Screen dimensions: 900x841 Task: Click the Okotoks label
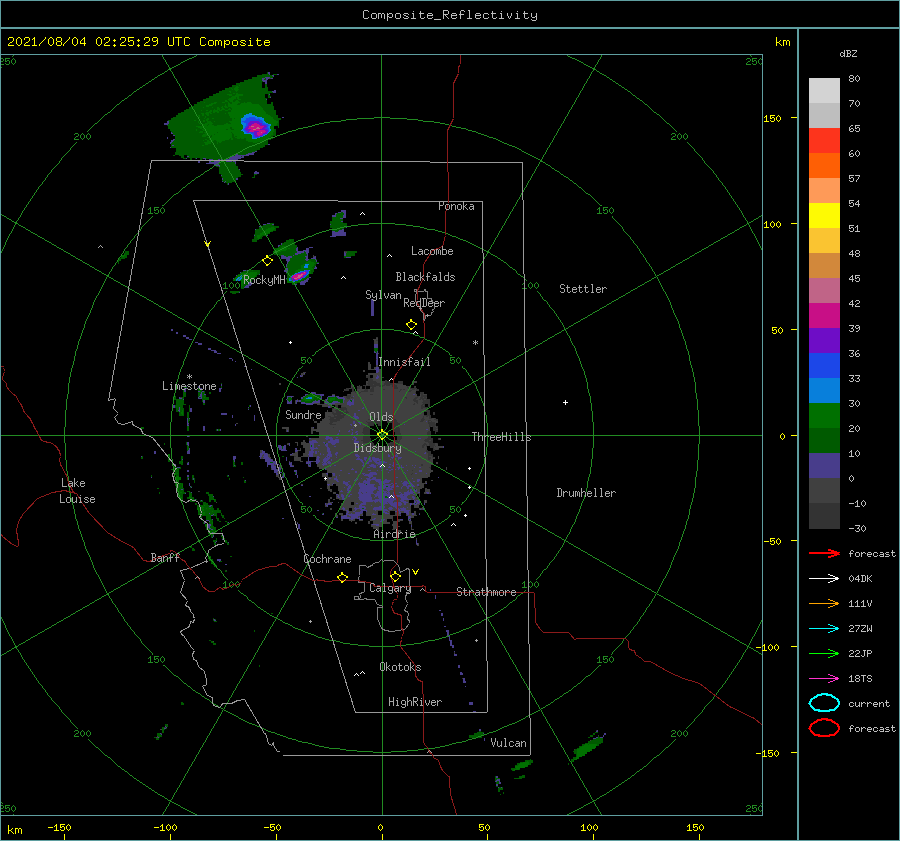(x=400, y=667)
